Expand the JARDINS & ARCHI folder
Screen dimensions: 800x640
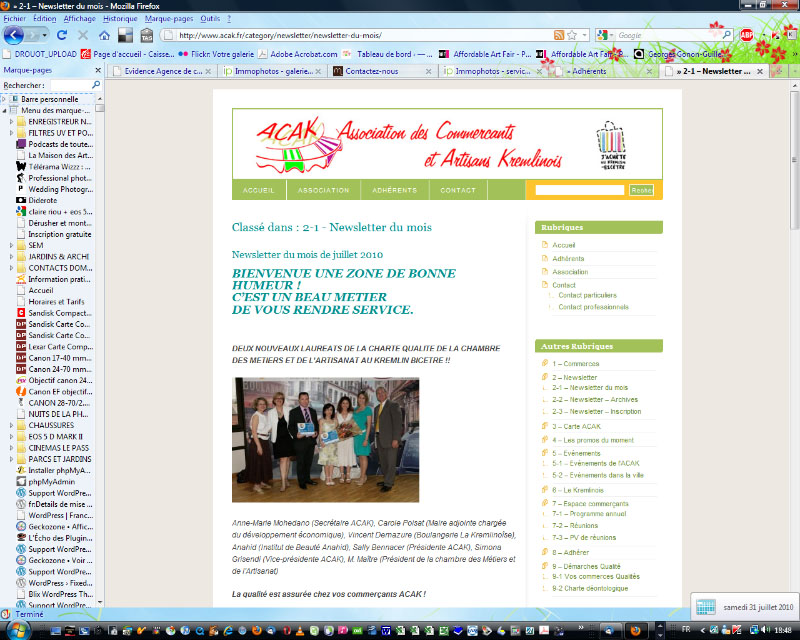coord(12,257)
